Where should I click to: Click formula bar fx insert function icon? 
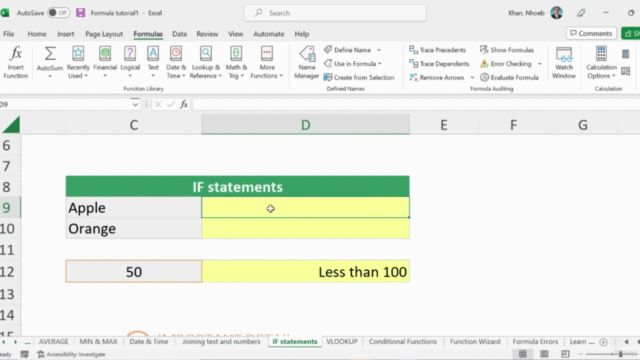tap(184, 104)
